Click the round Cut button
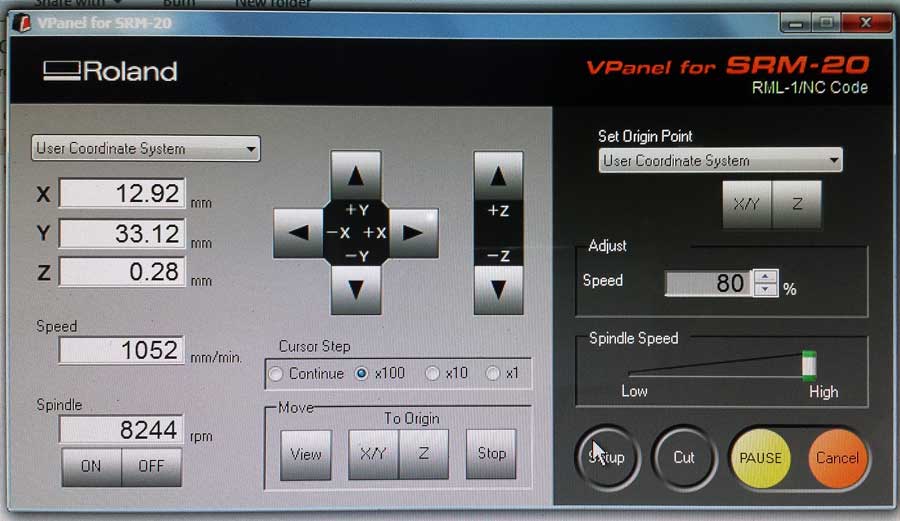 [684, 457]
